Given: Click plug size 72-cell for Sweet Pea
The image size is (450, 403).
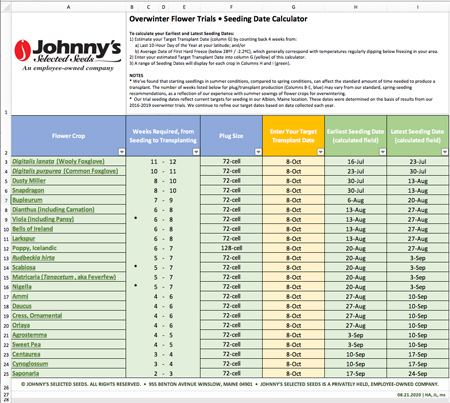Looking at the screenshot, I should (x=231, y=345).
